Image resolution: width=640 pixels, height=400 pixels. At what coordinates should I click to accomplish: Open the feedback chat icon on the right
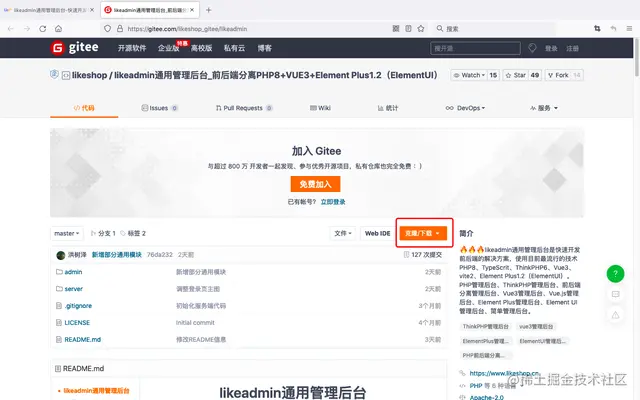coord(616,294)
